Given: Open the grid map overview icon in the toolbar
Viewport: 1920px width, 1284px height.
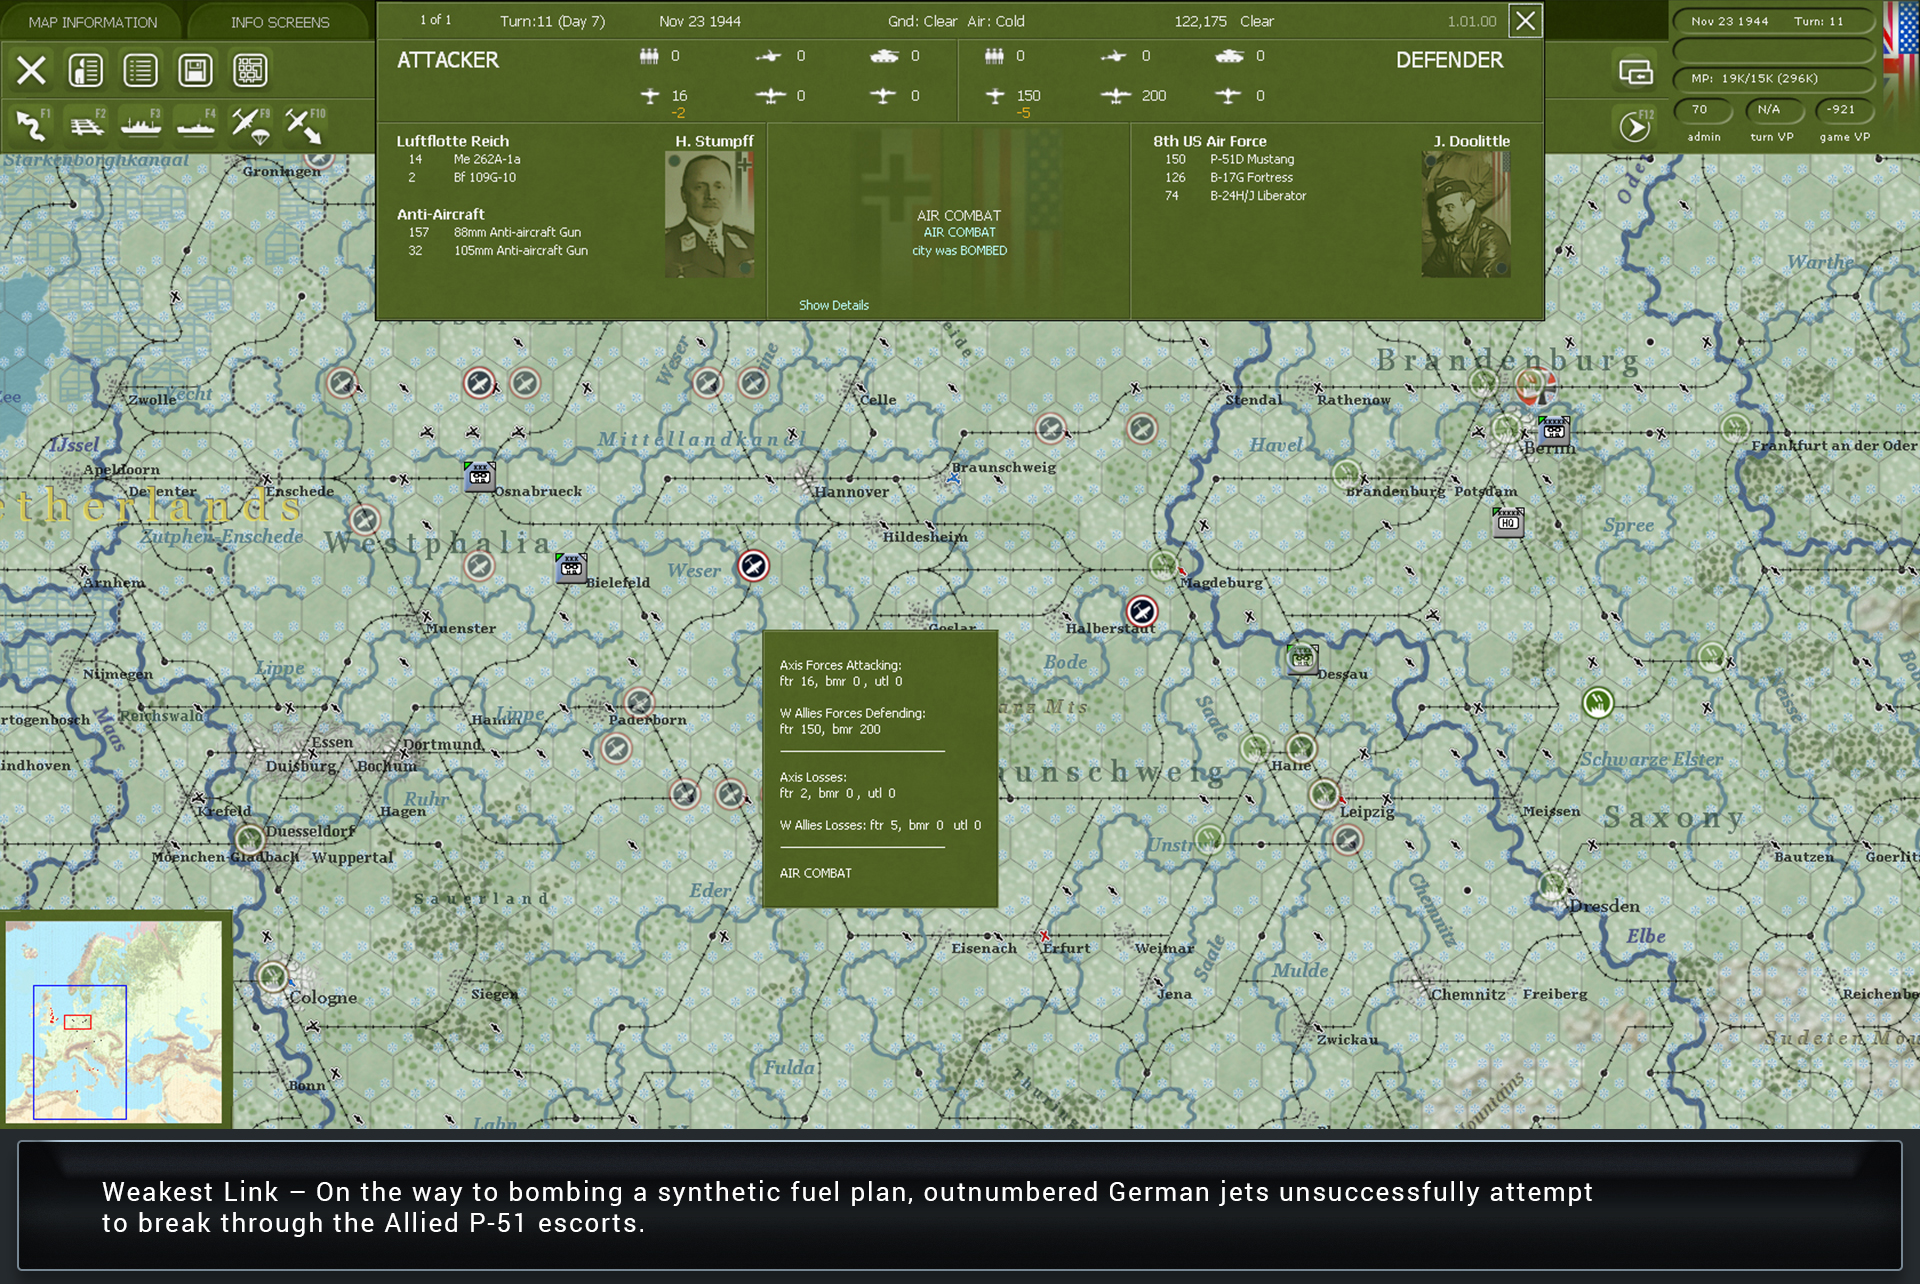Looking at the screenshot, I should [250, 70].
